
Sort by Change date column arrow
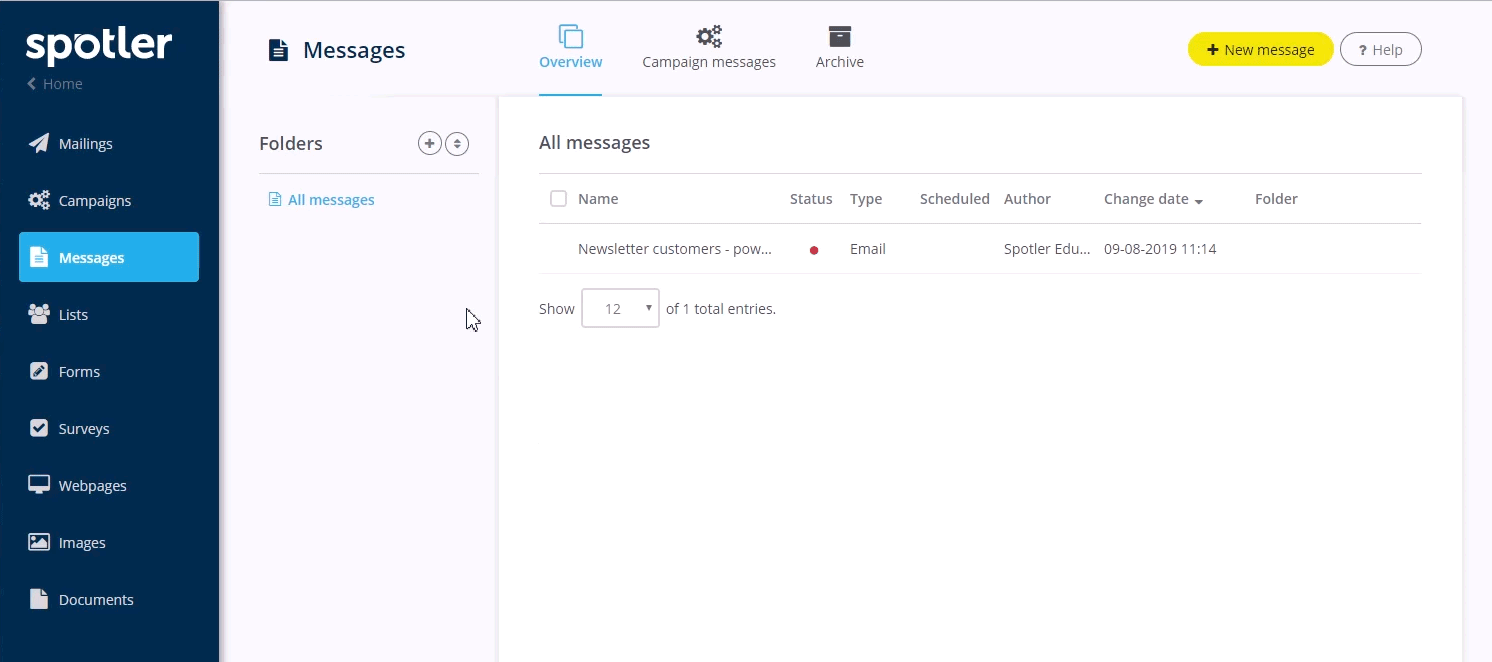[1198, 200]
